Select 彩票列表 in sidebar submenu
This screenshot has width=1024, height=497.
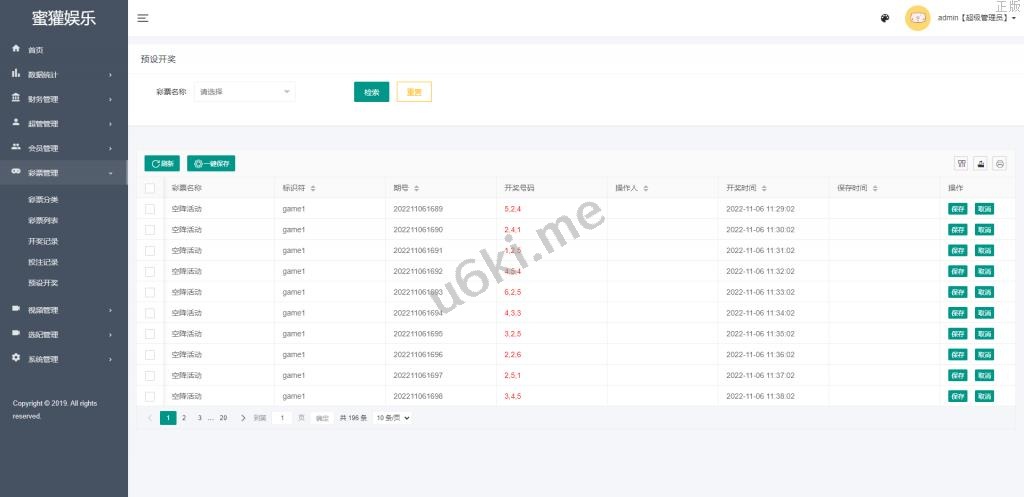pyautogui.click(x=43, y=220)
